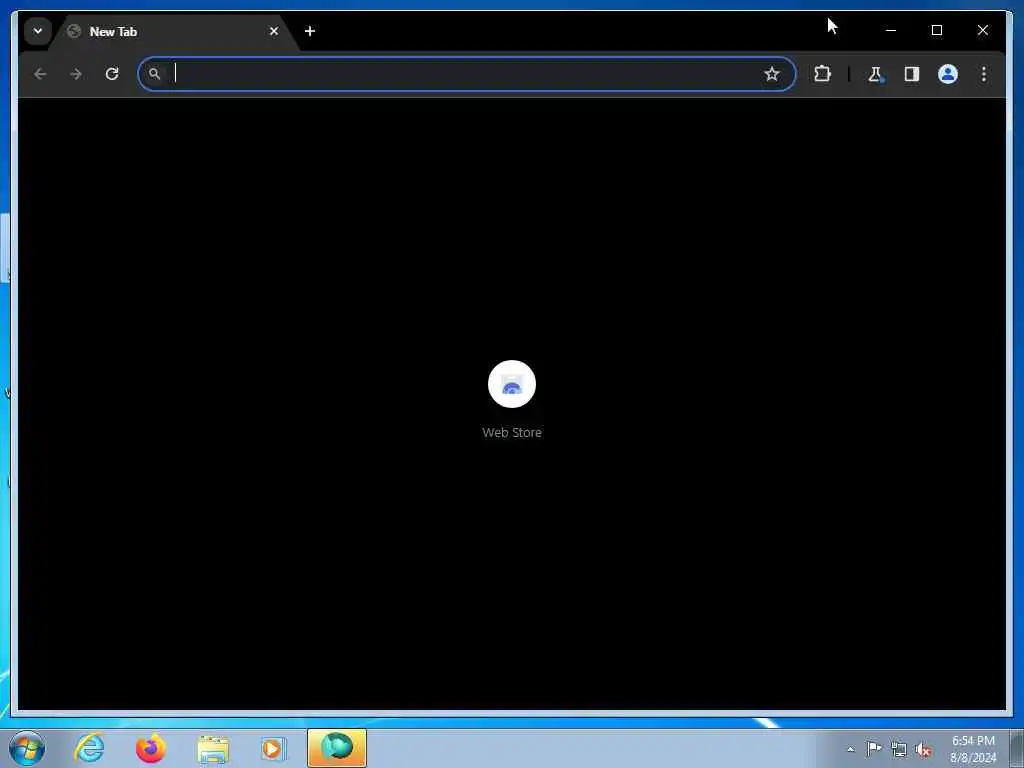Launch Firefox from taskbar
Screen dimensions: 1024x768
pyautogui.click(x=150, y=748)
